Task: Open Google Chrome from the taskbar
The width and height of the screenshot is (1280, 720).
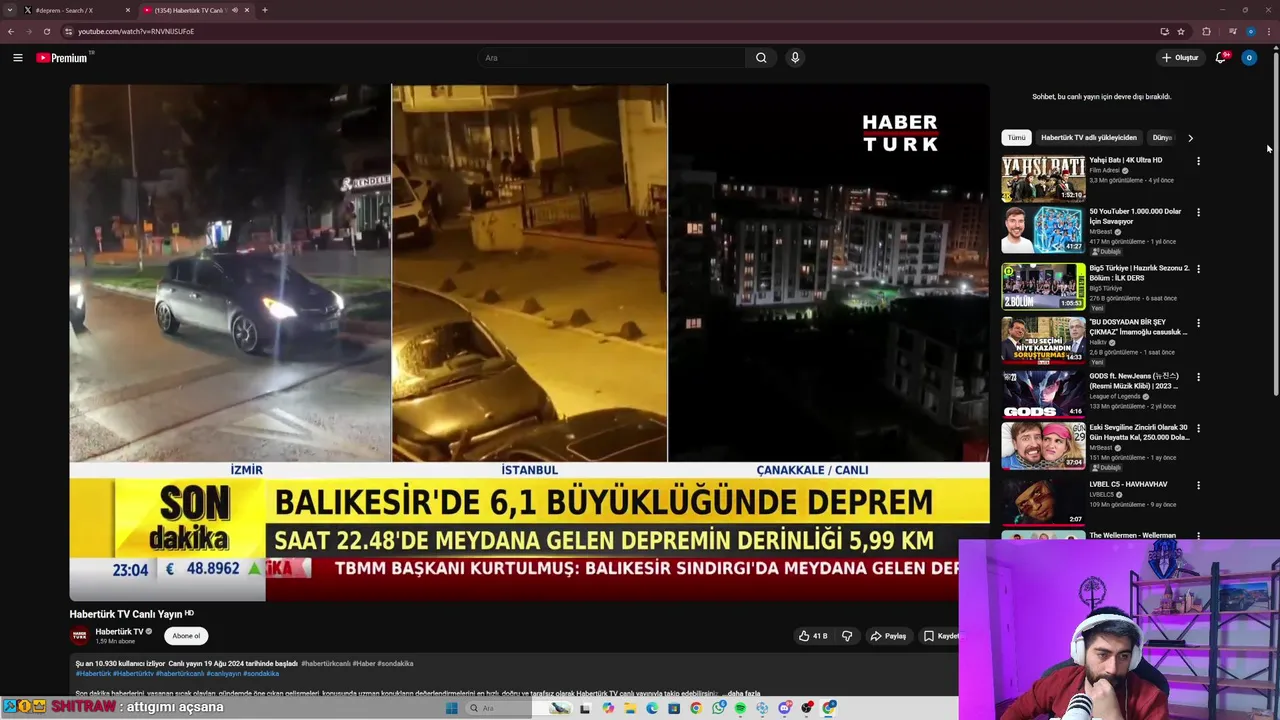Action: 696,708
